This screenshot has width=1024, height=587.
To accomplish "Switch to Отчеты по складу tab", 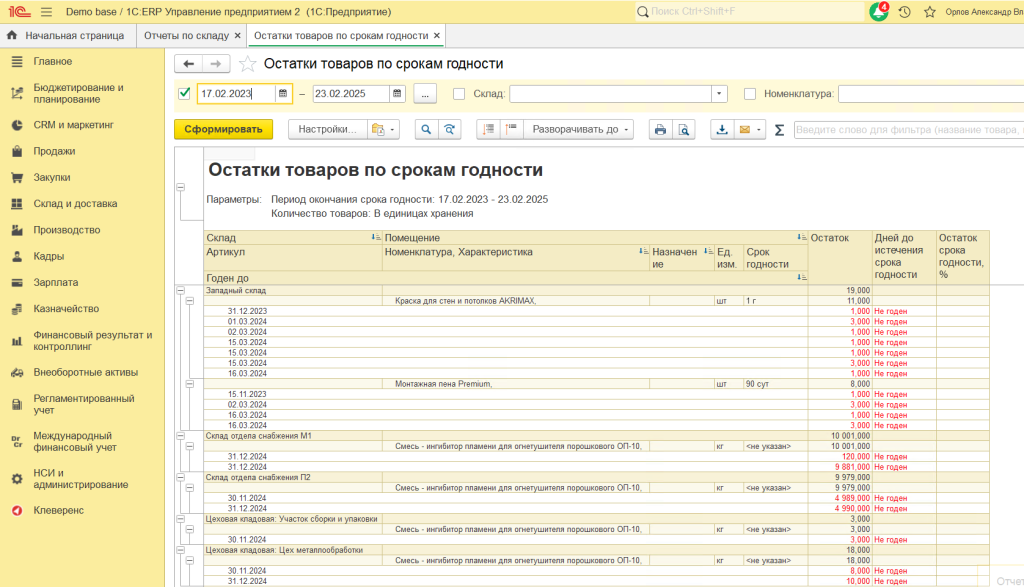I will point(186,35).
